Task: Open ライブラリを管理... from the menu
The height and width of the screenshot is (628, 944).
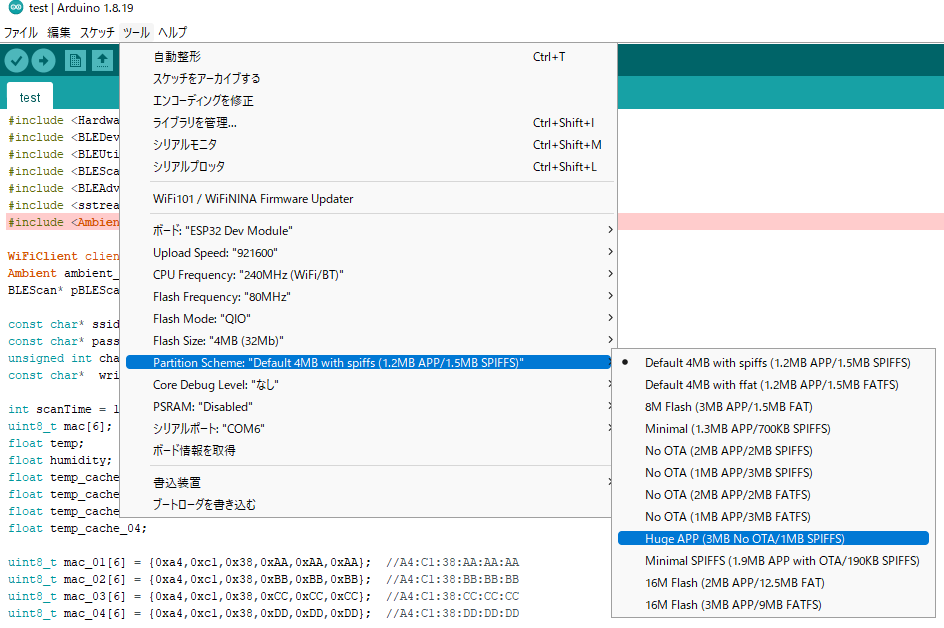Action: click(368, 123)
